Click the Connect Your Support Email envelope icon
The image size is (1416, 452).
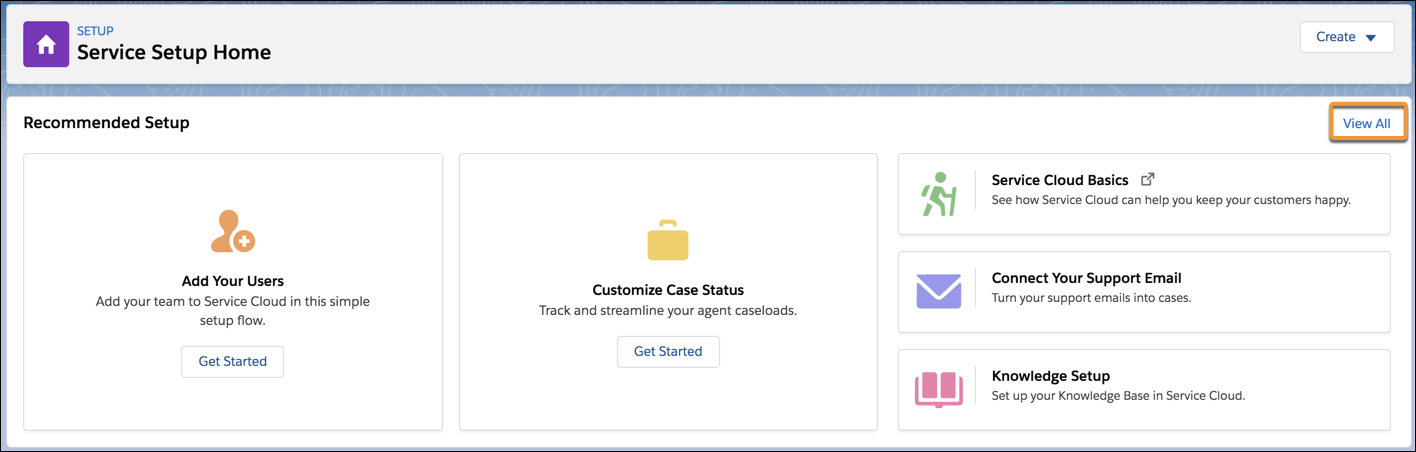coord(938,292)
